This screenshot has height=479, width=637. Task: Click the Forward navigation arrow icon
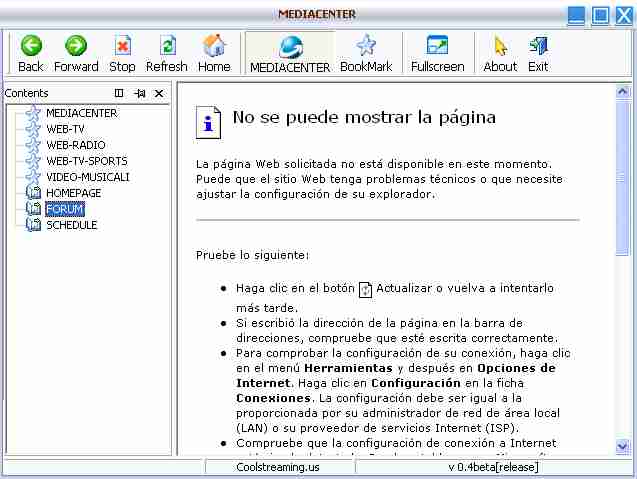pyautogui.click(x=76, y=46)
